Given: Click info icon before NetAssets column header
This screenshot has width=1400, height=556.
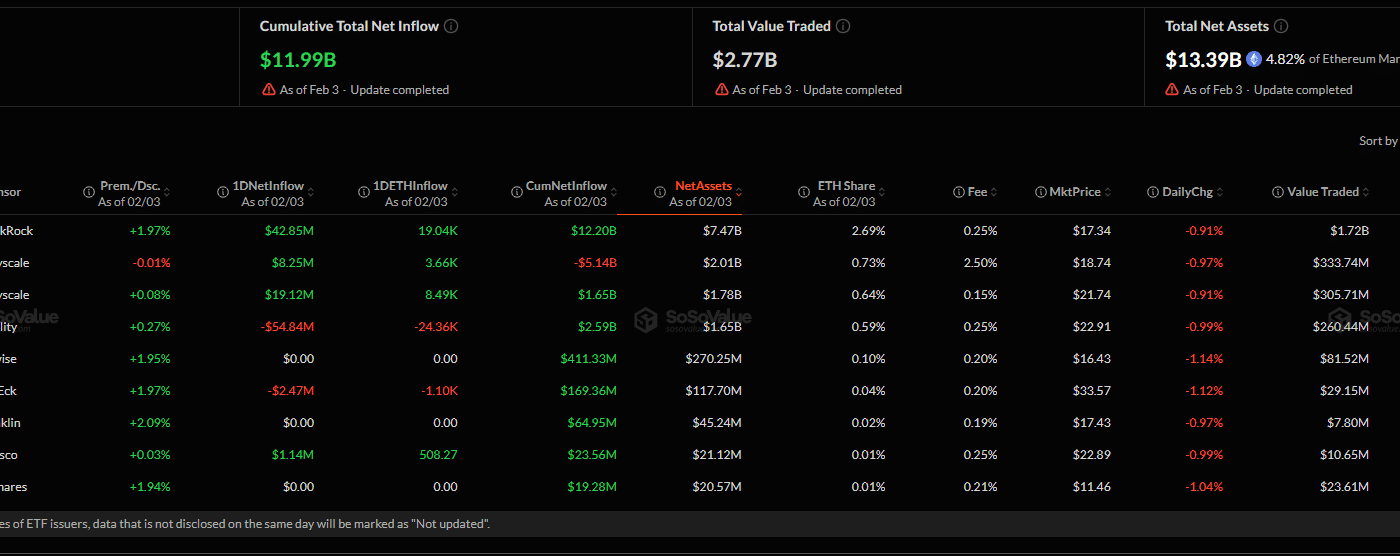Looking at the screenshot, I should coord(660,192).
